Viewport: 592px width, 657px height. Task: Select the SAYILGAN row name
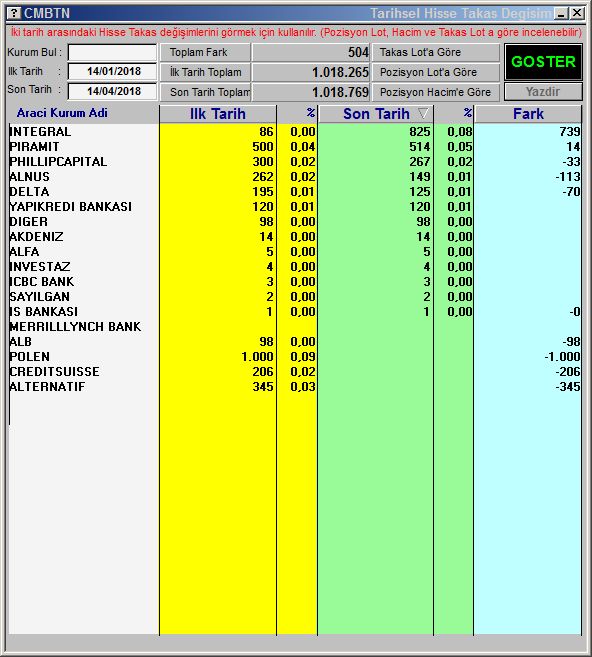tap(39, 297)
